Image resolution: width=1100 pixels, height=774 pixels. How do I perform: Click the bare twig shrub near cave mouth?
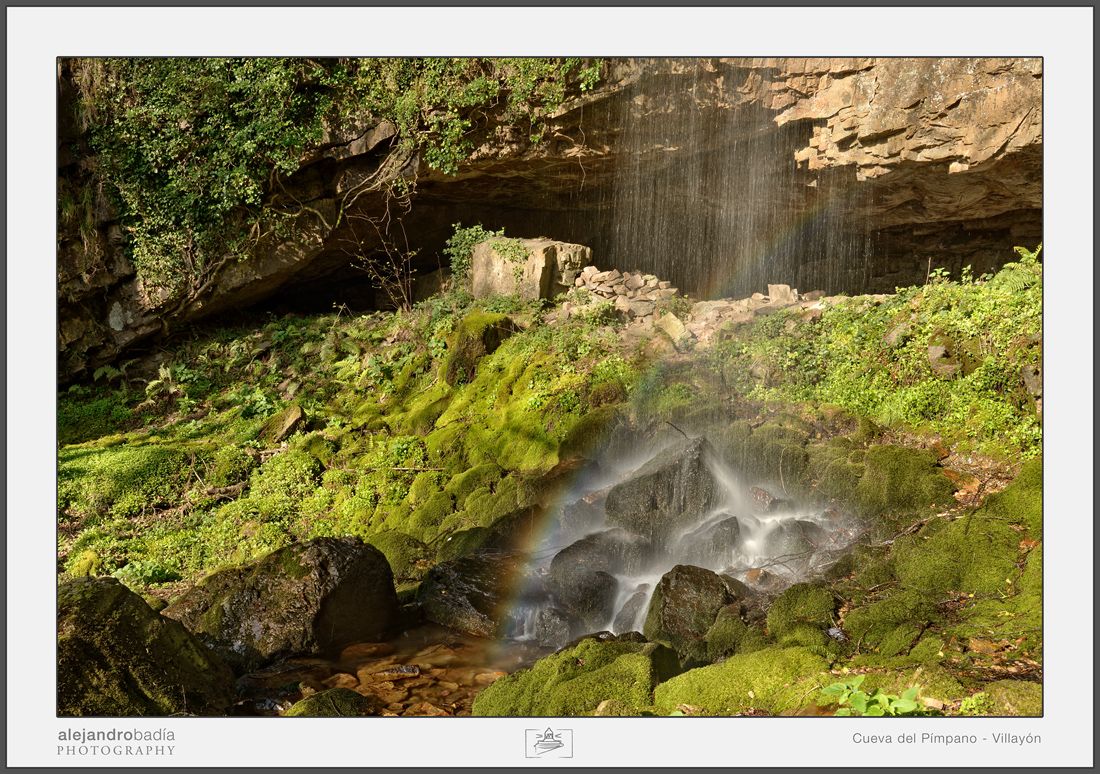[x=384, y=260]
